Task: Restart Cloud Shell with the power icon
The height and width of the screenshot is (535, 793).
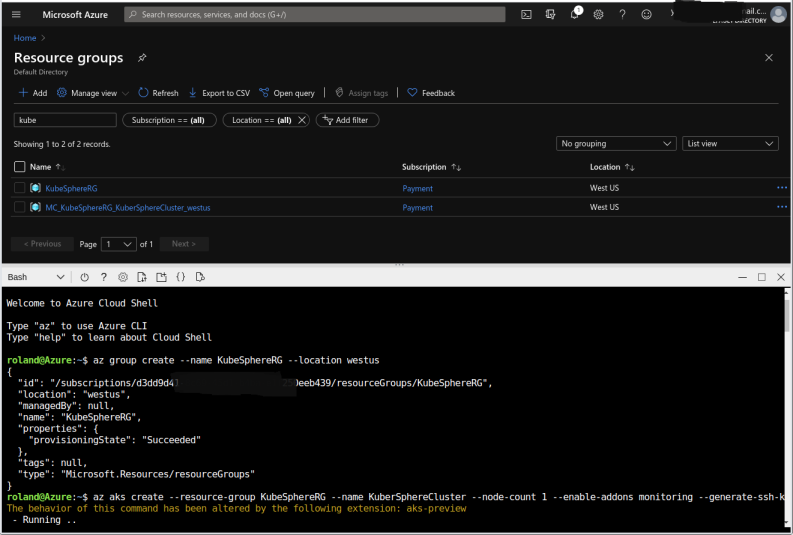Action: [x=85, y=277]
